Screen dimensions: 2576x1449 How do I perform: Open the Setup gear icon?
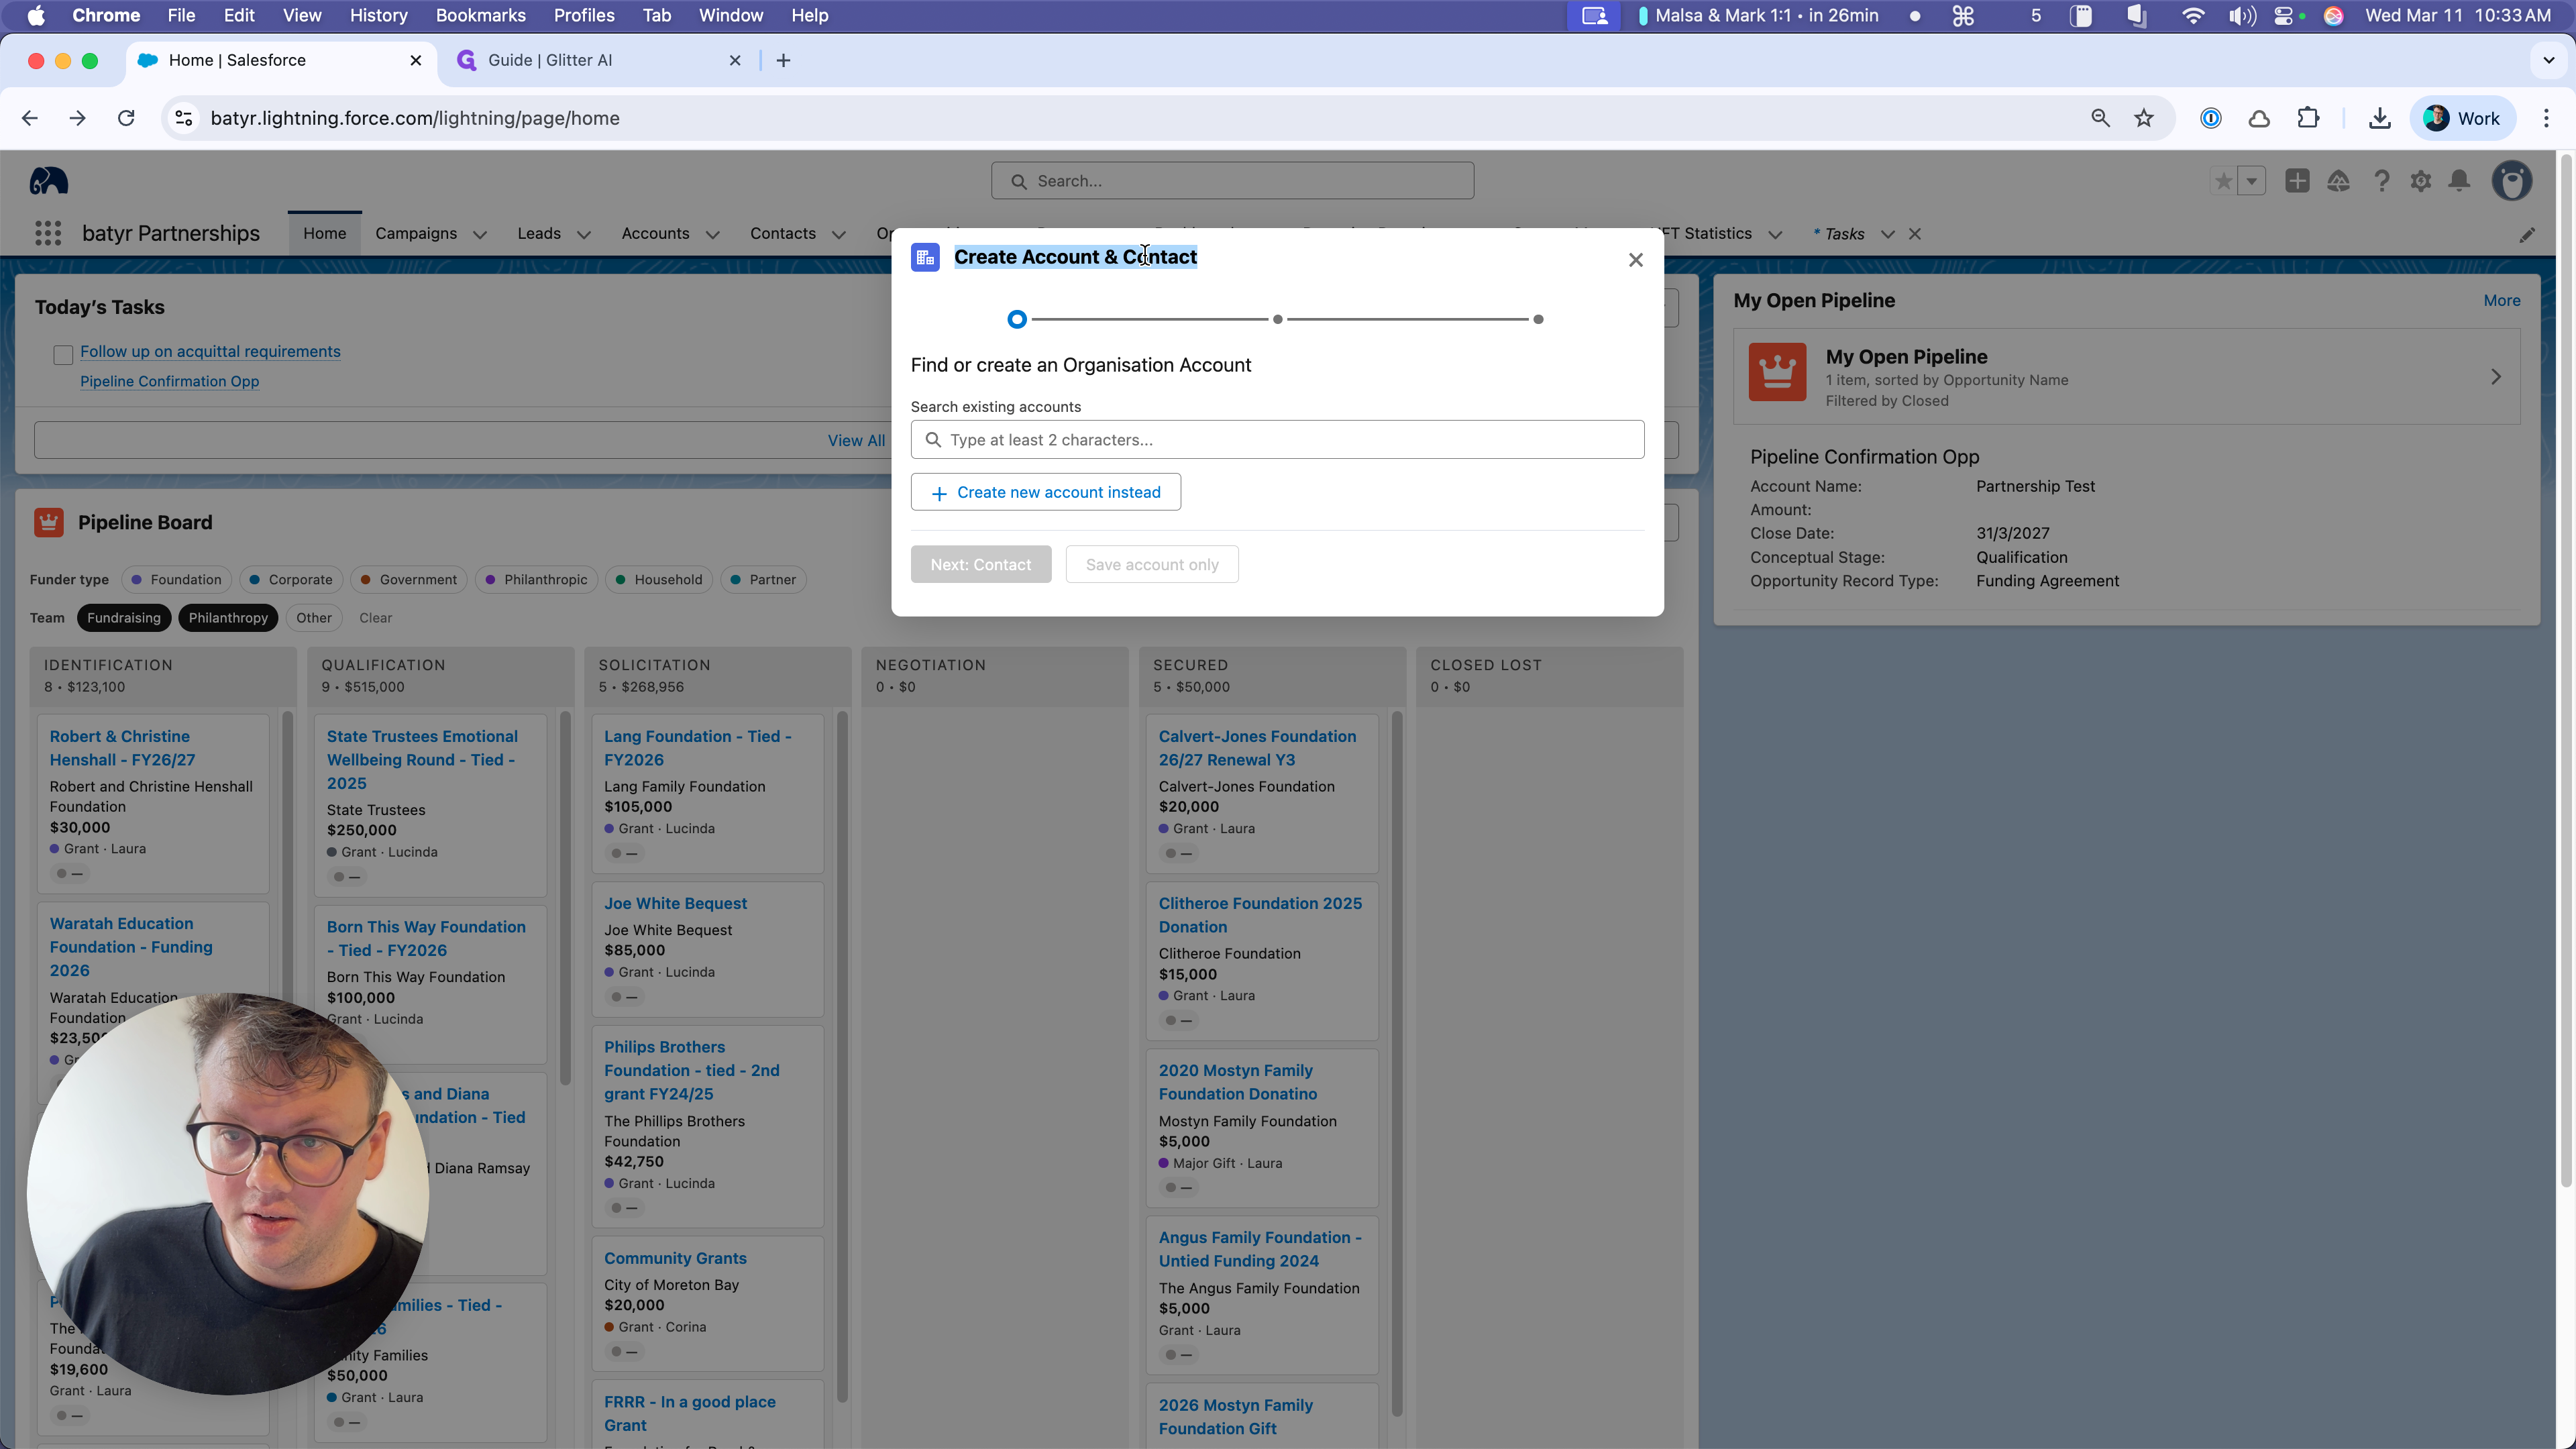coord(2420,181)
